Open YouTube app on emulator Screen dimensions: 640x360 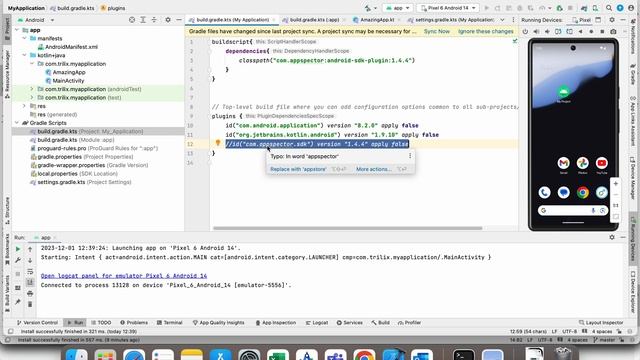click(601, 163)
